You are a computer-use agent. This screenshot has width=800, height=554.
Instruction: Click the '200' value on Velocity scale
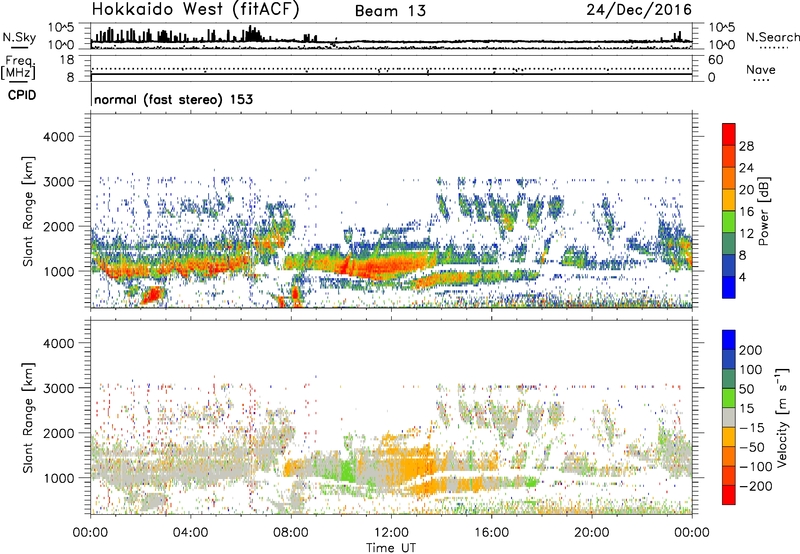coord(751,350)
